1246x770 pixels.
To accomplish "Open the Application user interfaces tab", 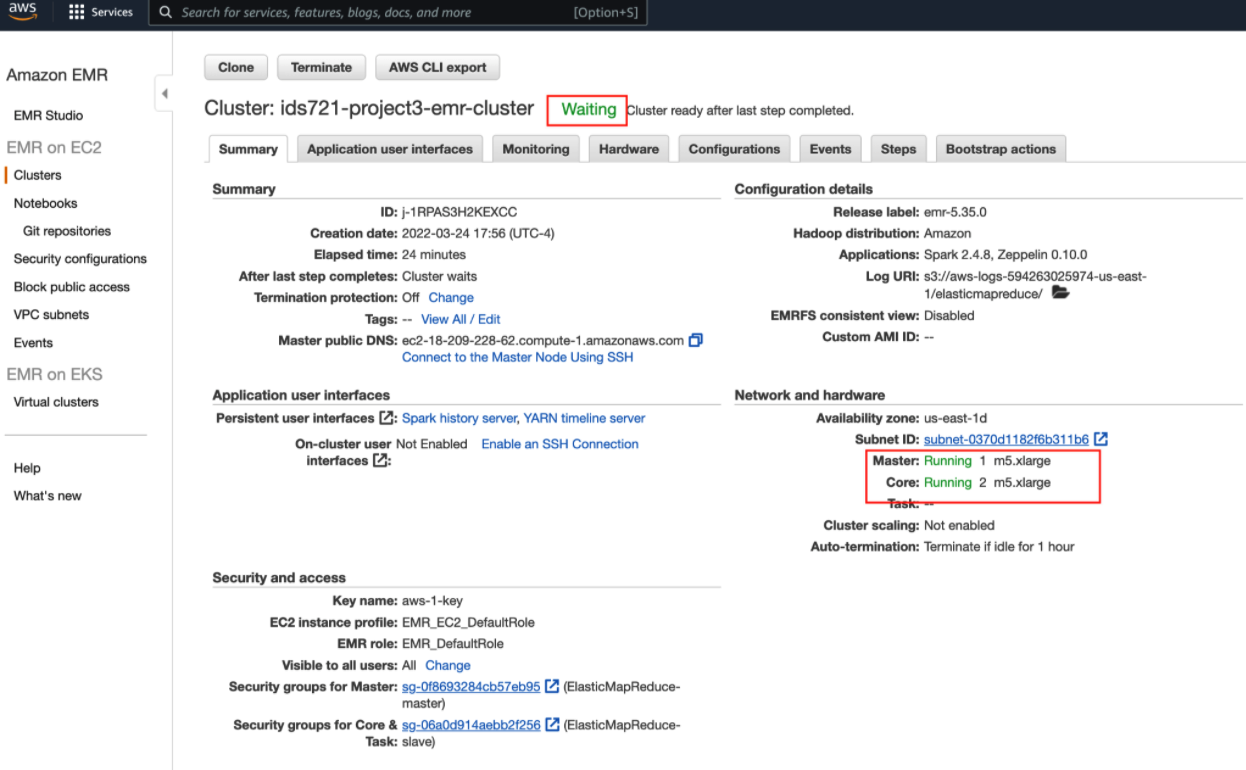I will click(x=390, y=149).
